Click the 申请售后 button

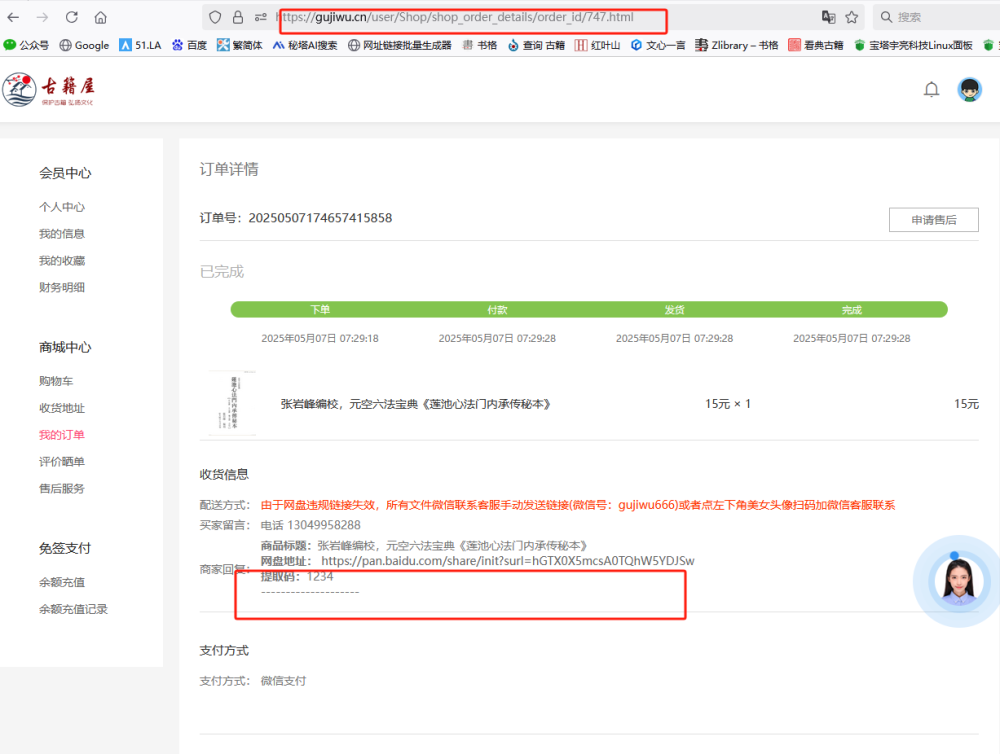point(934,219)
